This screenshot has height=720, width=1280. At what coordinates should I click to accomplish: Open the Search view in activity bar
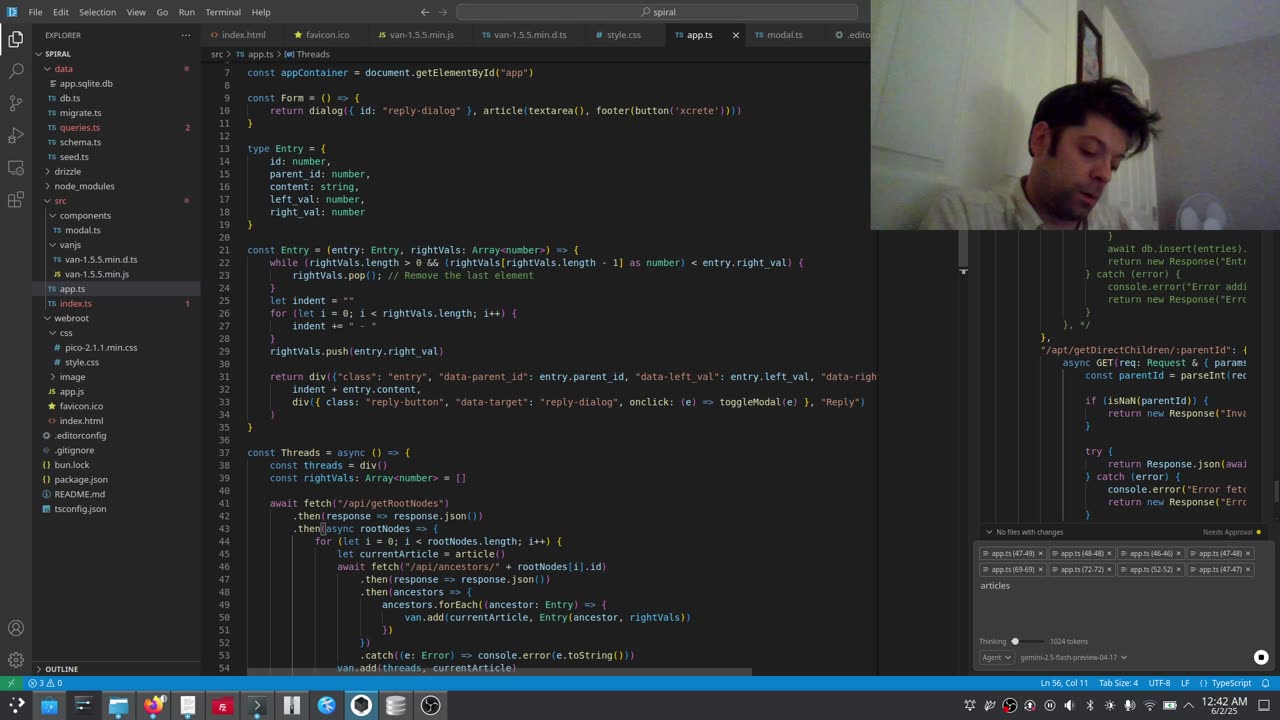click(16, 71)
